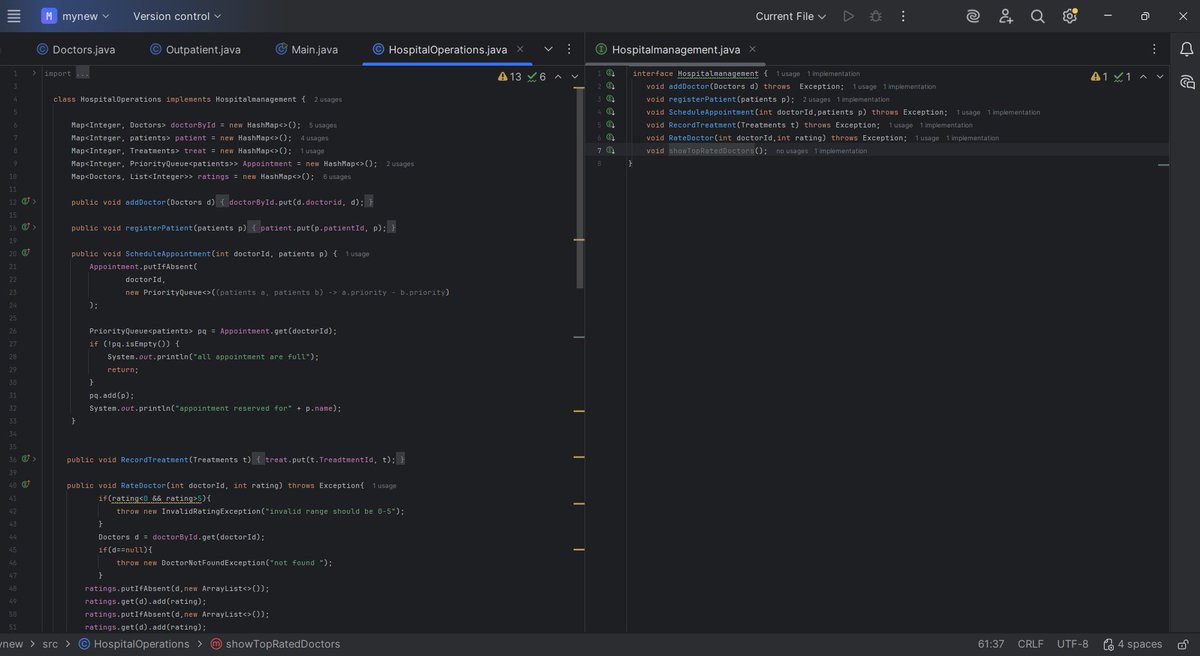Image resolution: width=1200 pixels, height=656 pixels.
Task: Open AI chat tool window icon in right sidebar
Action: (x=1187, y=82)
